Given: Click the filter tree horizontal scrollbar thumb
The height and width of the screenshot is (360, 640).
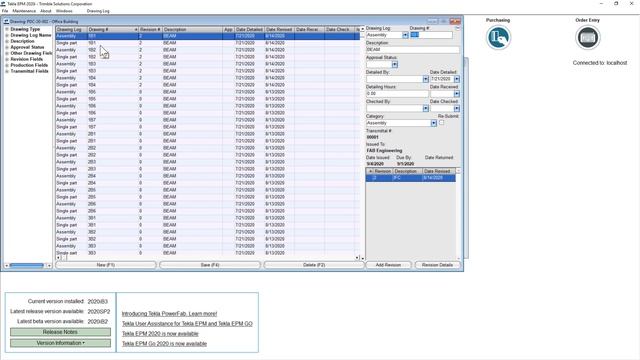Looking at the screenshot, I should [27, 266].
